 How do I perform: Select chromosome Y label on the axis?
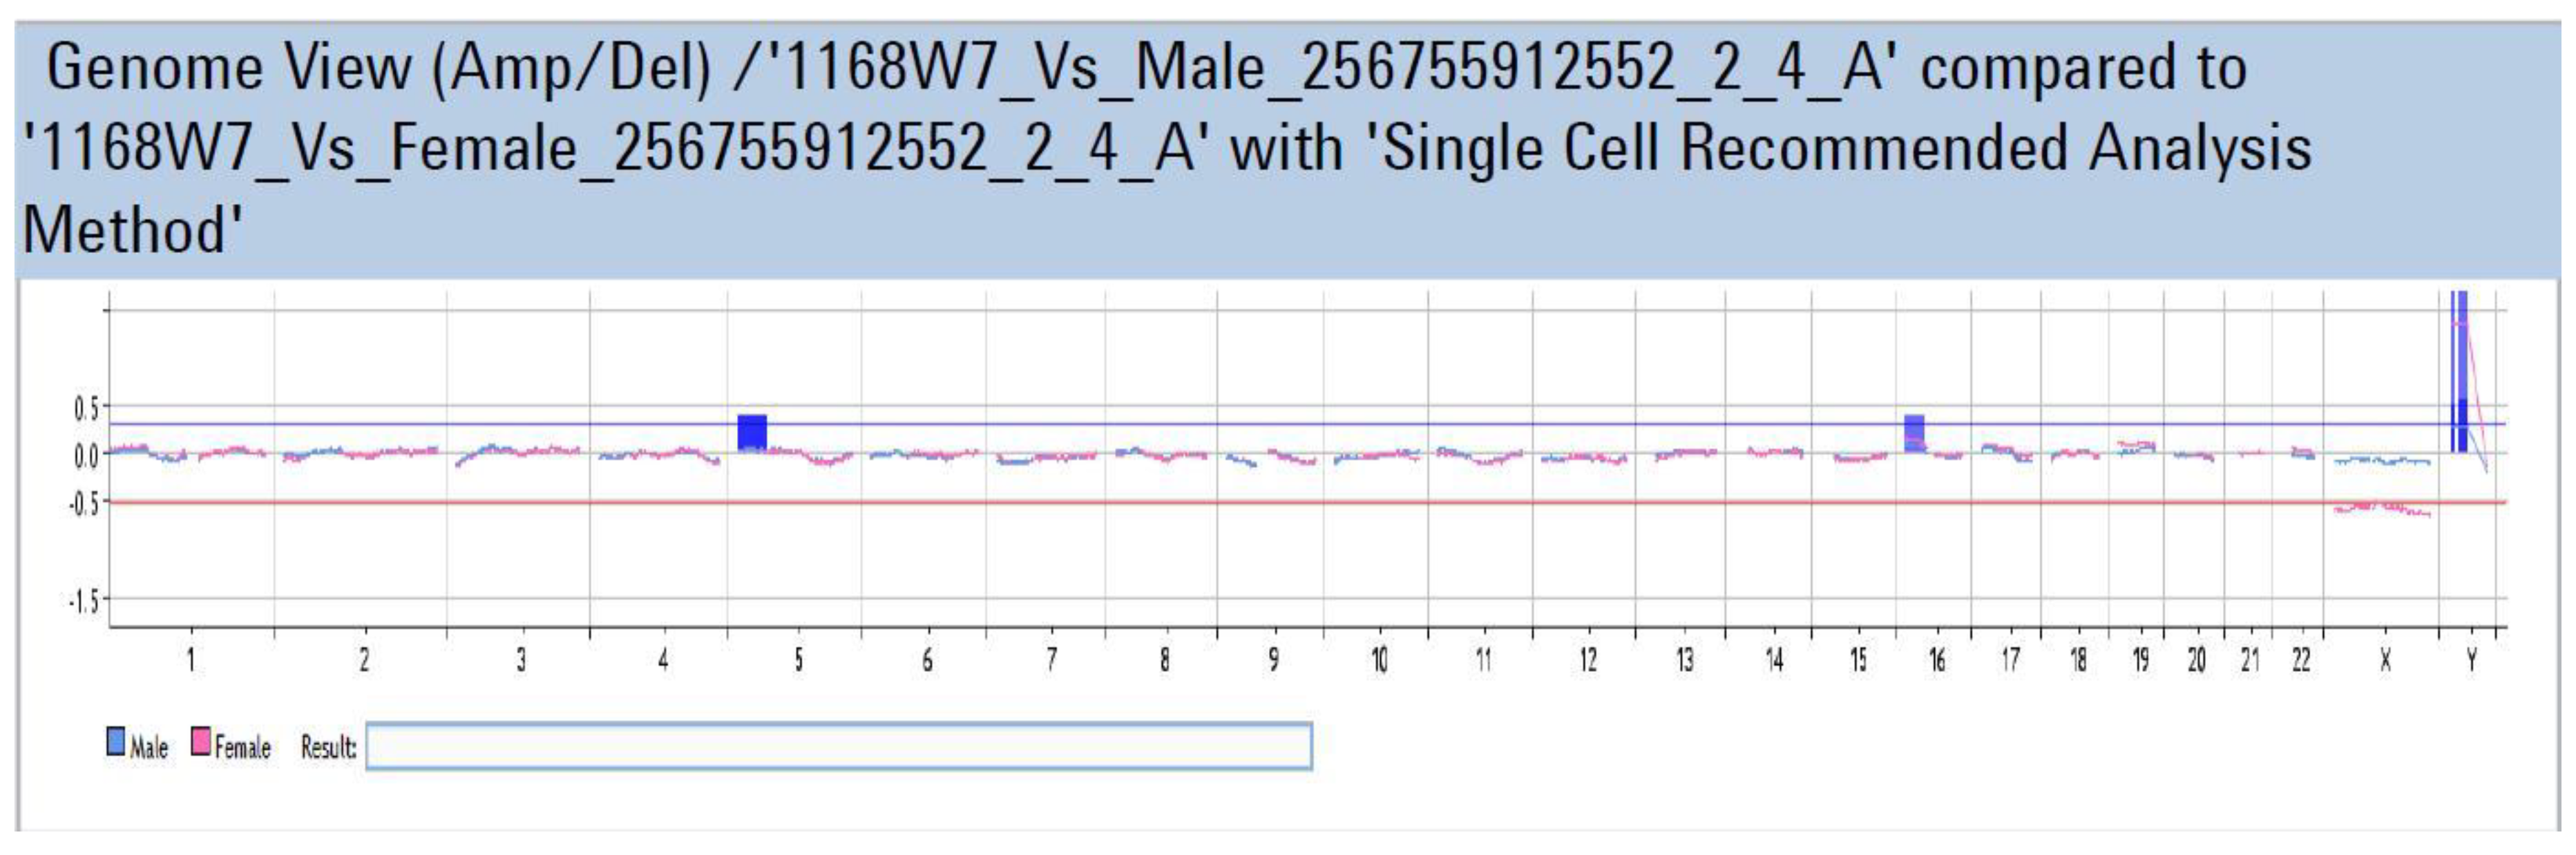[x=2472, y=660]
